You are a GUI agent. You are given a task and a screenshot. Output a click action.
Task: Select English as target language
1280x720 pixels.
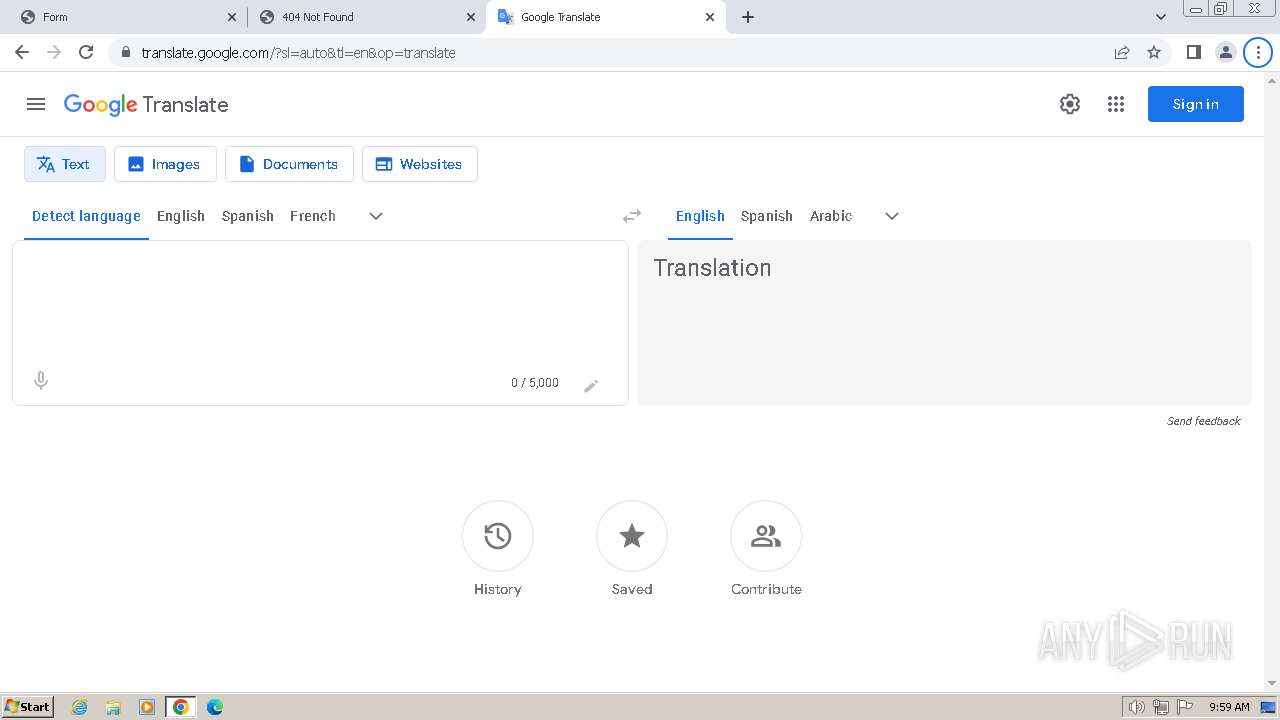click(700, 216)
